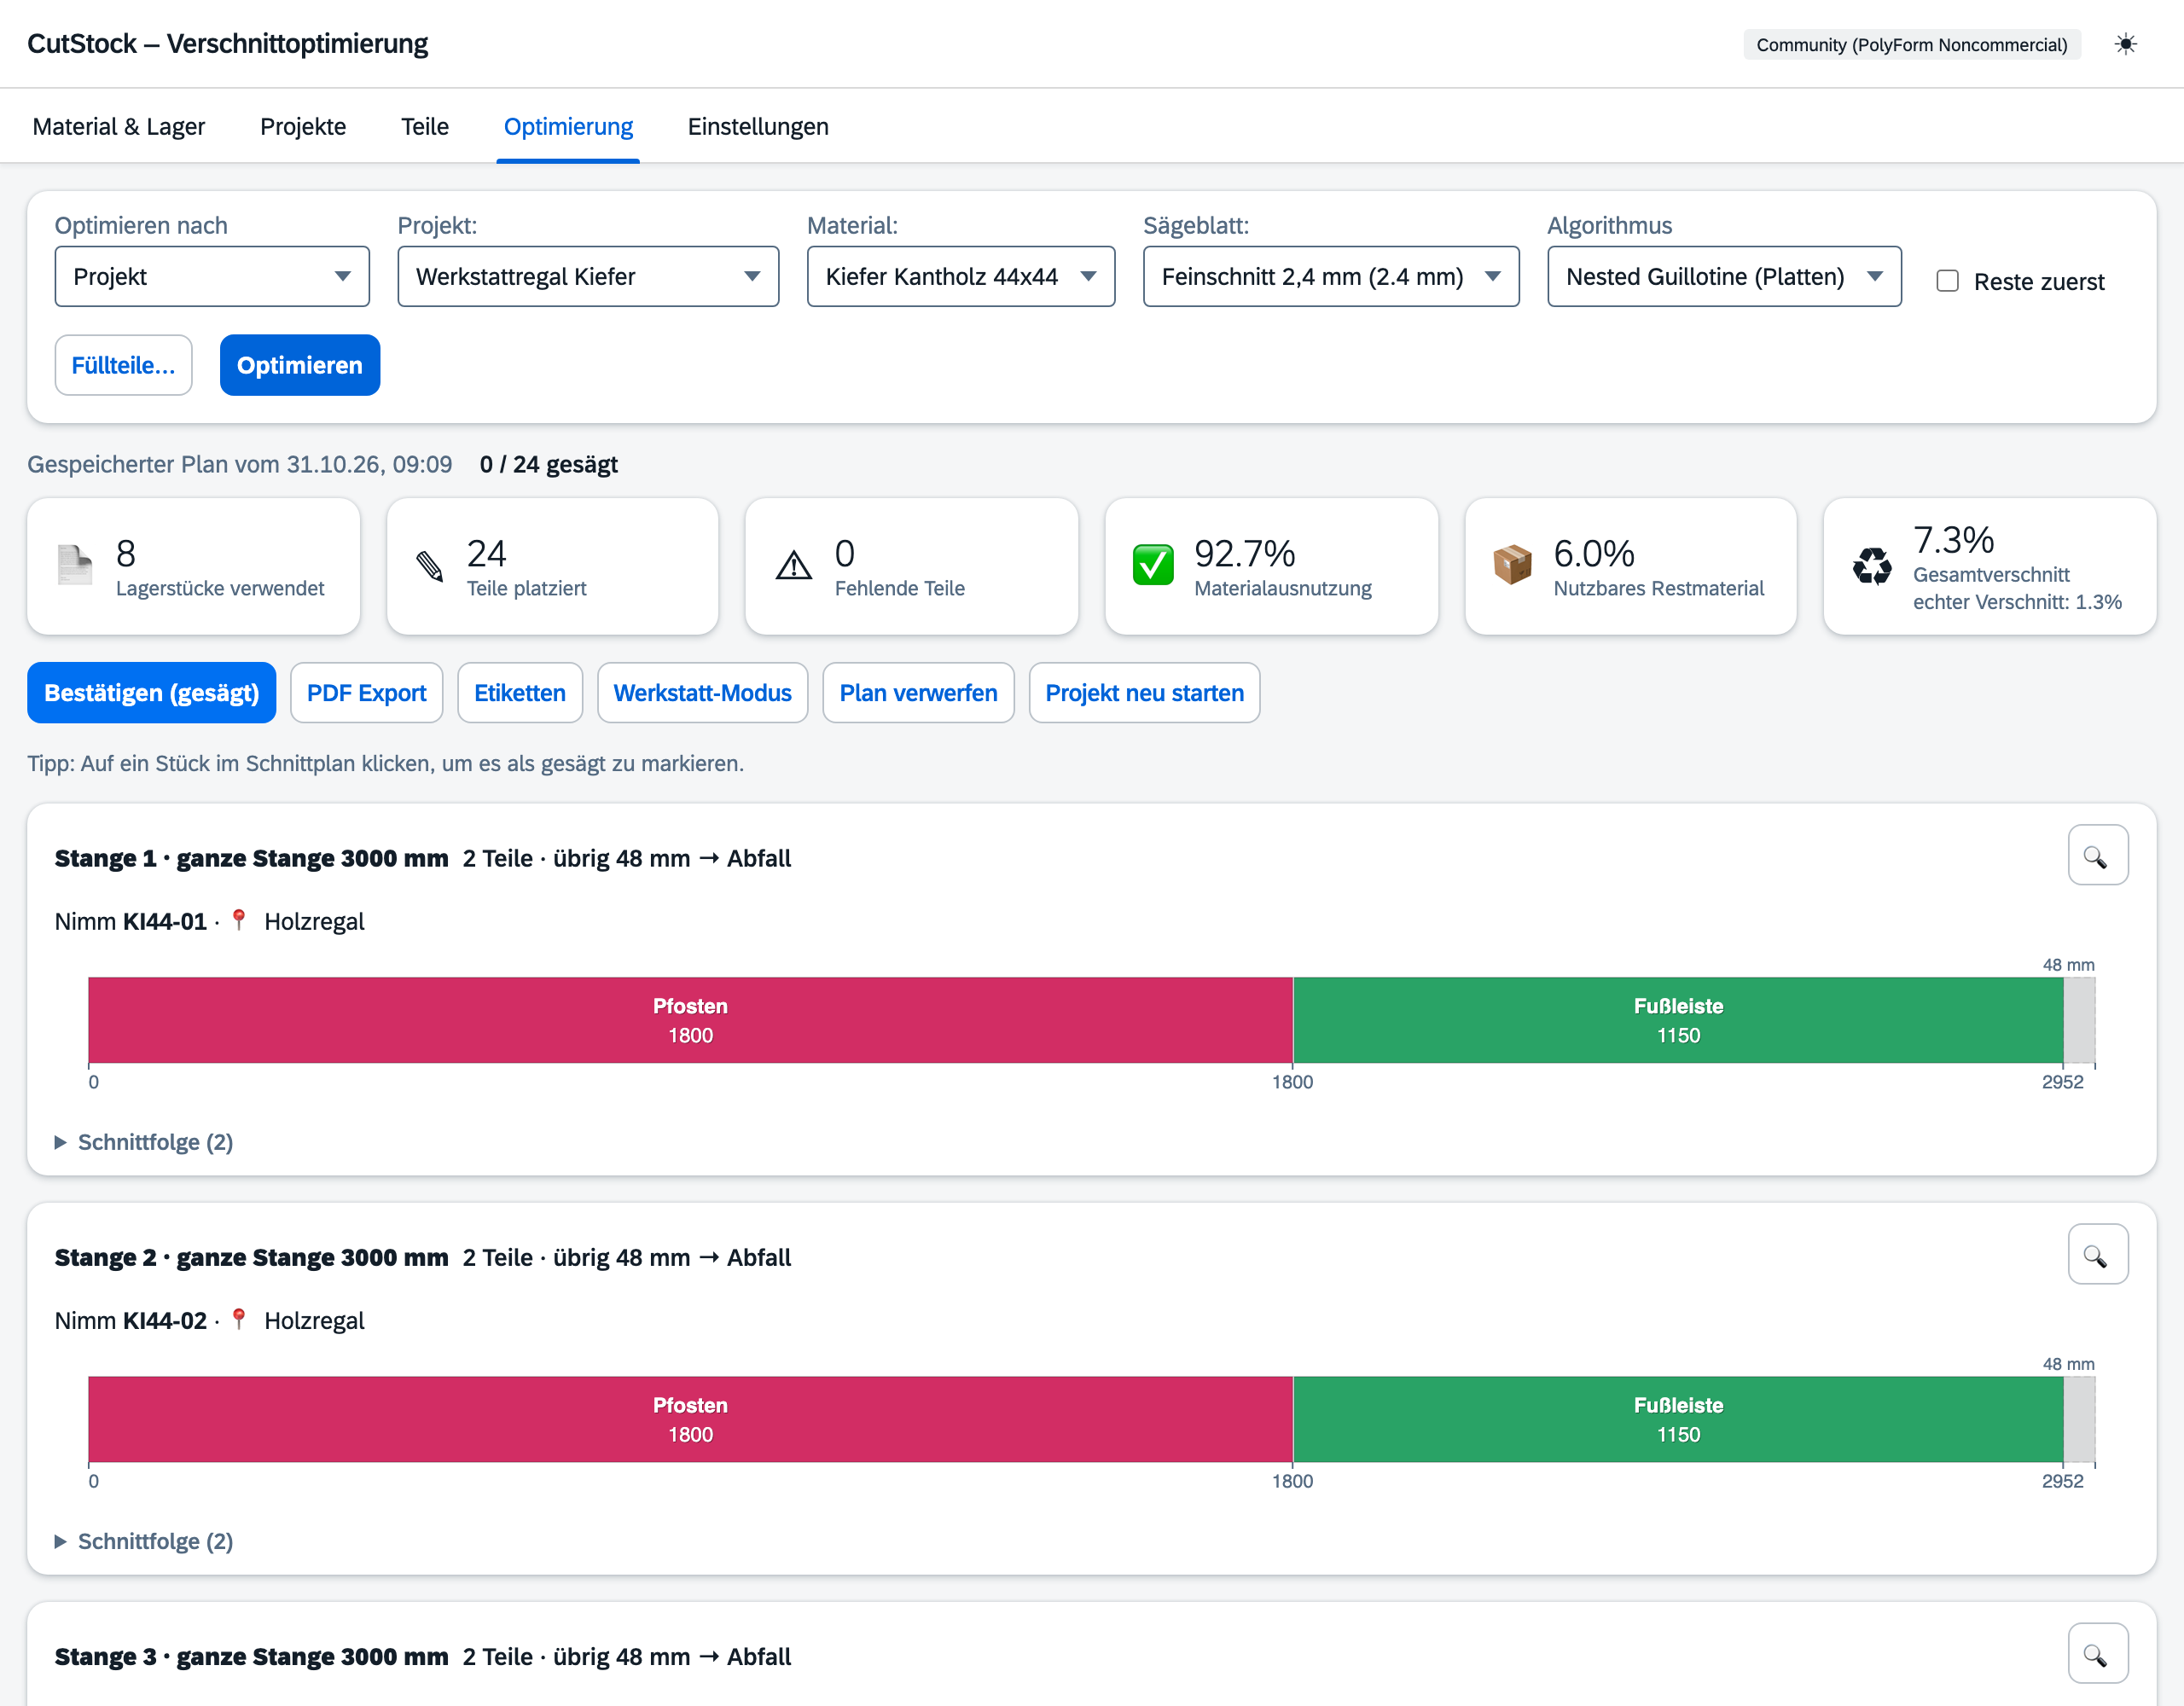Click the recycling icon for Gesamtverschnitt
The height and width of the screenshot is (1706, 2184).
(1871, 566)
